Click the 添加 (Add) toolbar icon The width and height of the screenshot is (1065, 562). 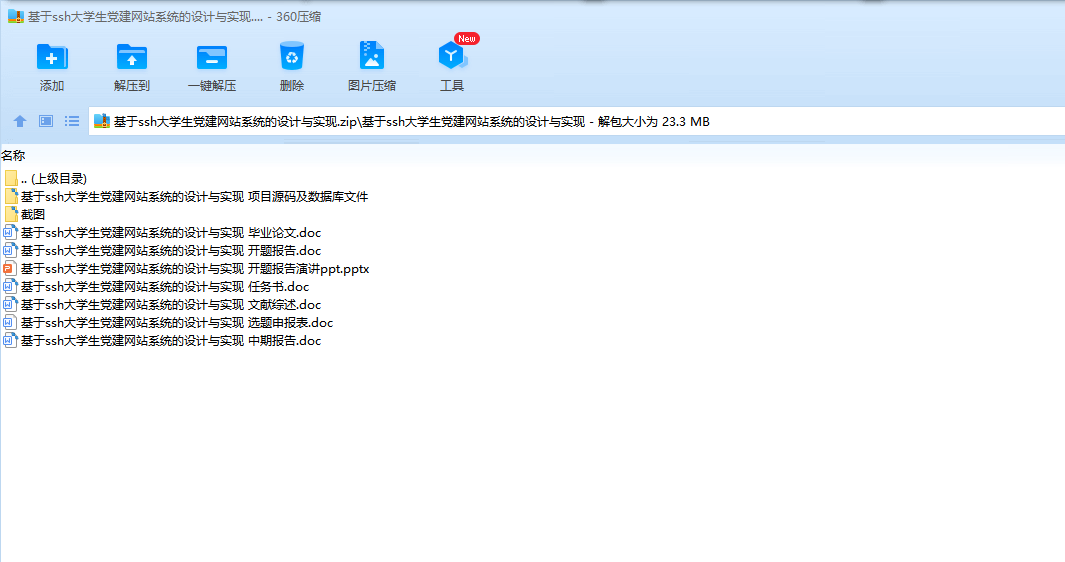(x=52, y=57)
